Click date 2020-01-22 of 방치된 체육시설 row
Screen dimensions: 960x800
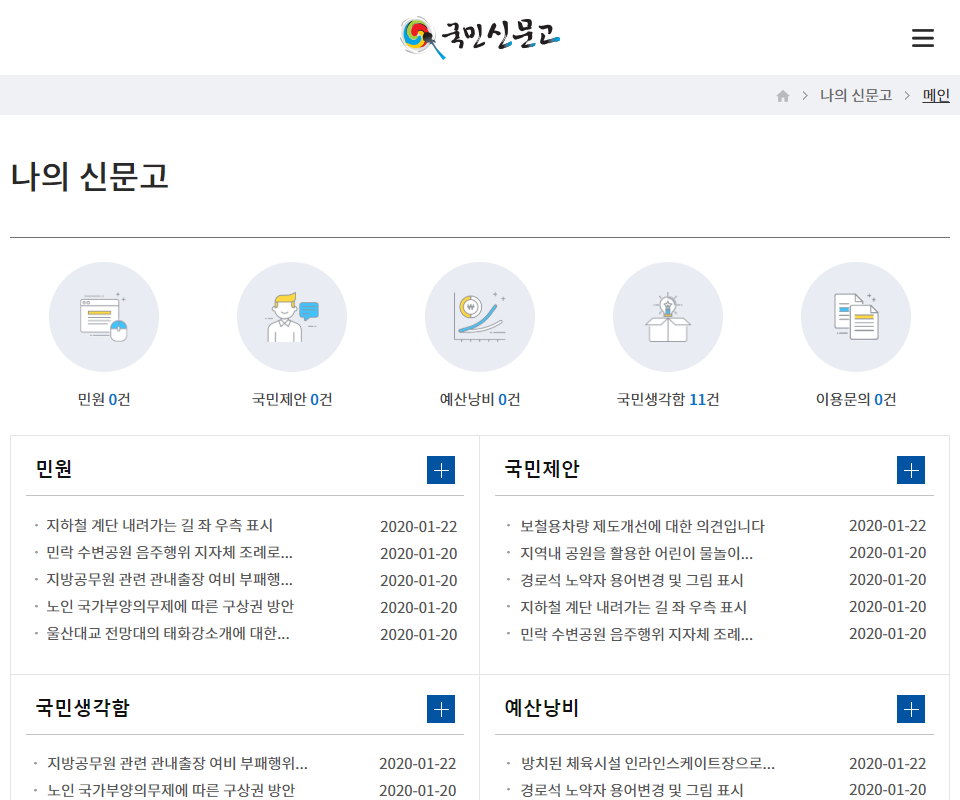pos(888,764)
